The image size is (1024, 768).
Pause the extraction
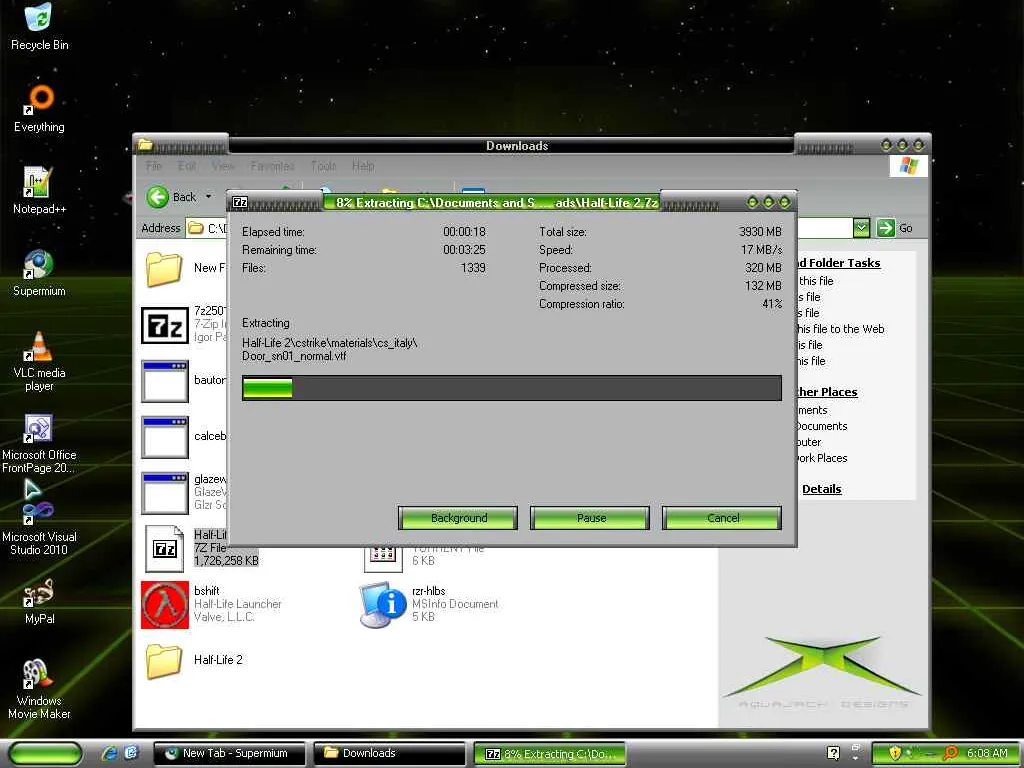590,518
